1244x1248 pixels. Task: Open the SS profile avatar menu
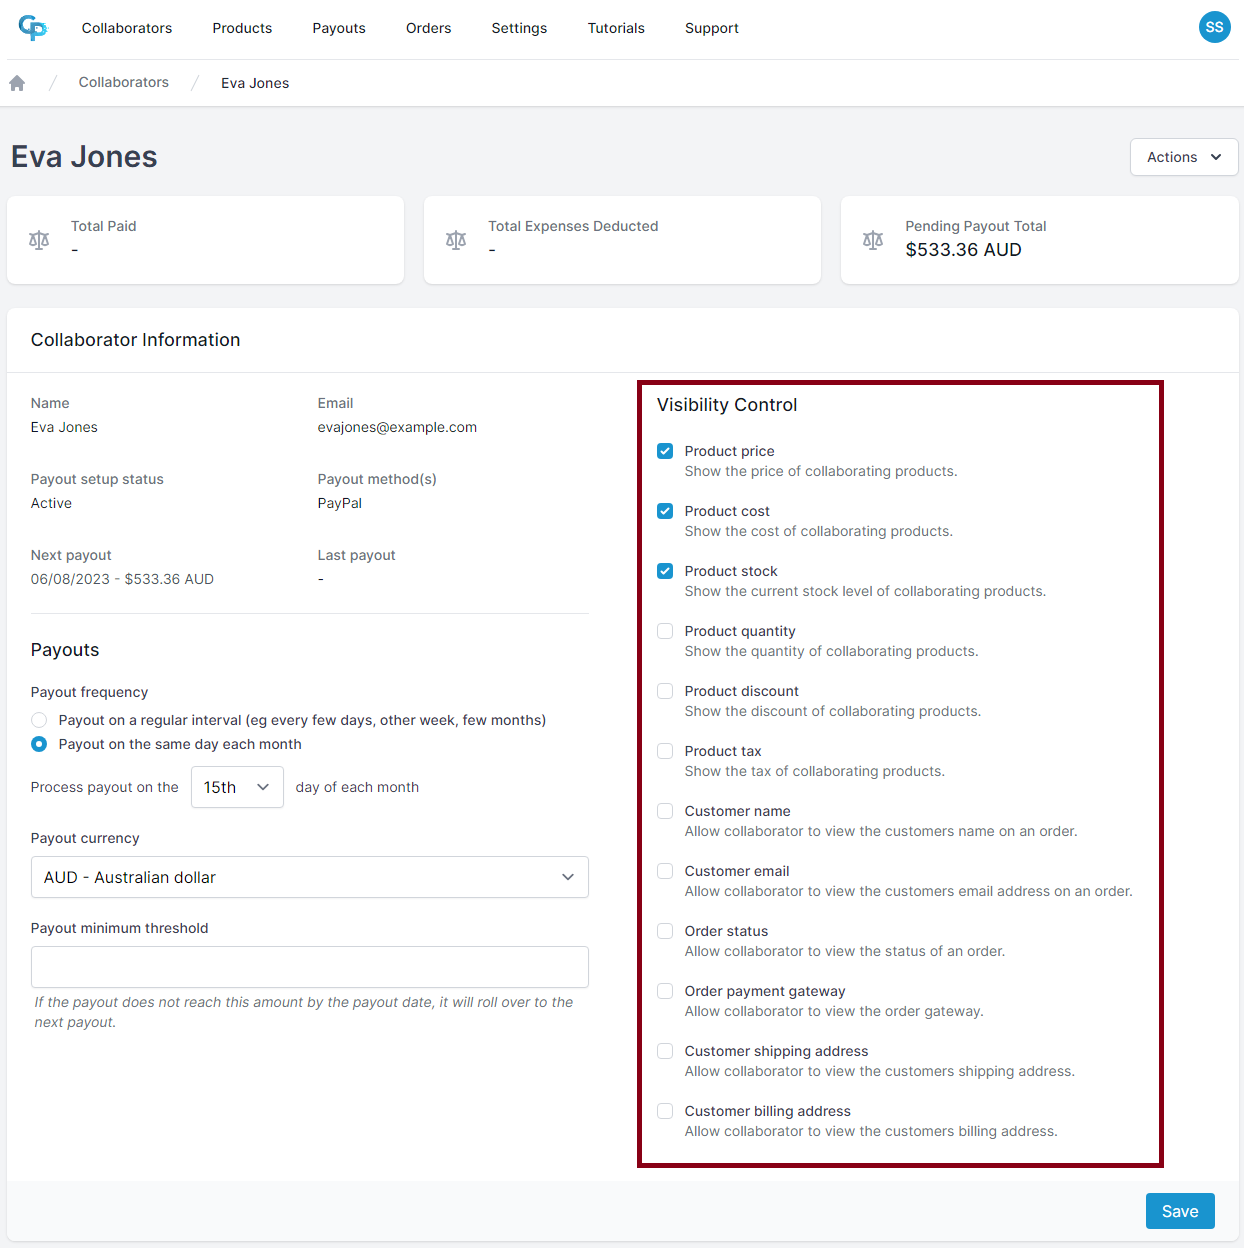click(1215, 27)
